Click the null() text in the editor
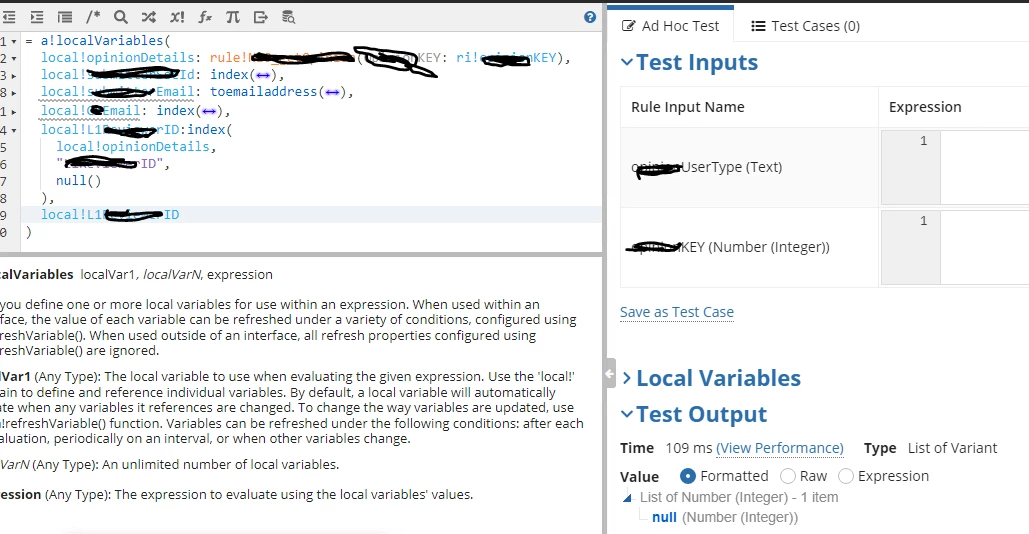1029x534 pixels. point(79,180)
